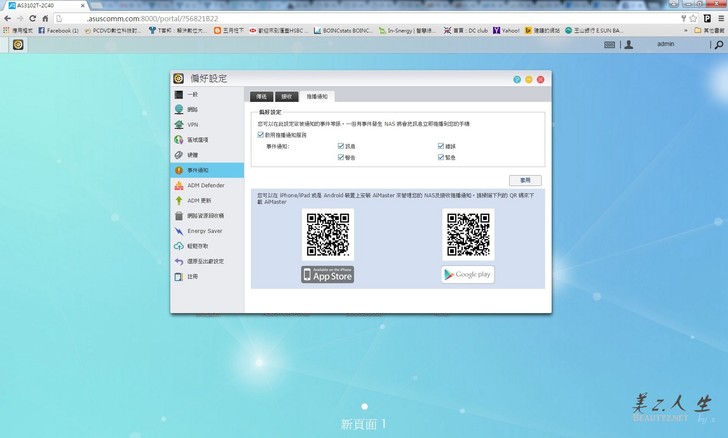Screen dimensions: 728x438
Task: Open Registration (註冊) sidebar item
Action: tap(207, 276)
